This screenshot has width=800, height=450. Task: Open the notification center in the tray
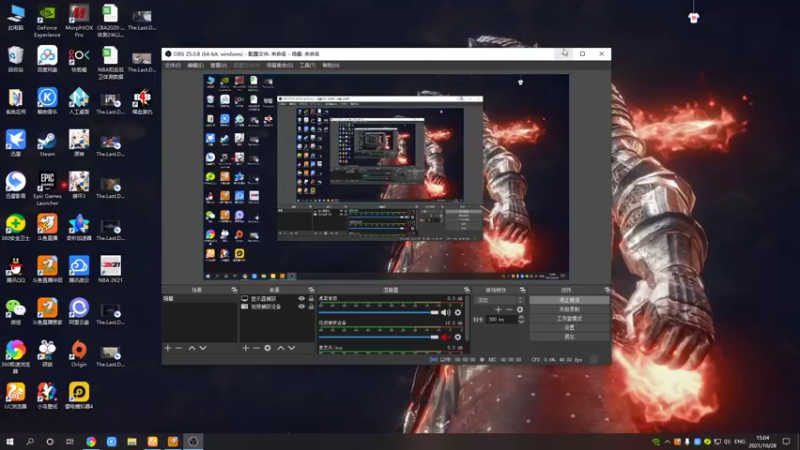786,441
